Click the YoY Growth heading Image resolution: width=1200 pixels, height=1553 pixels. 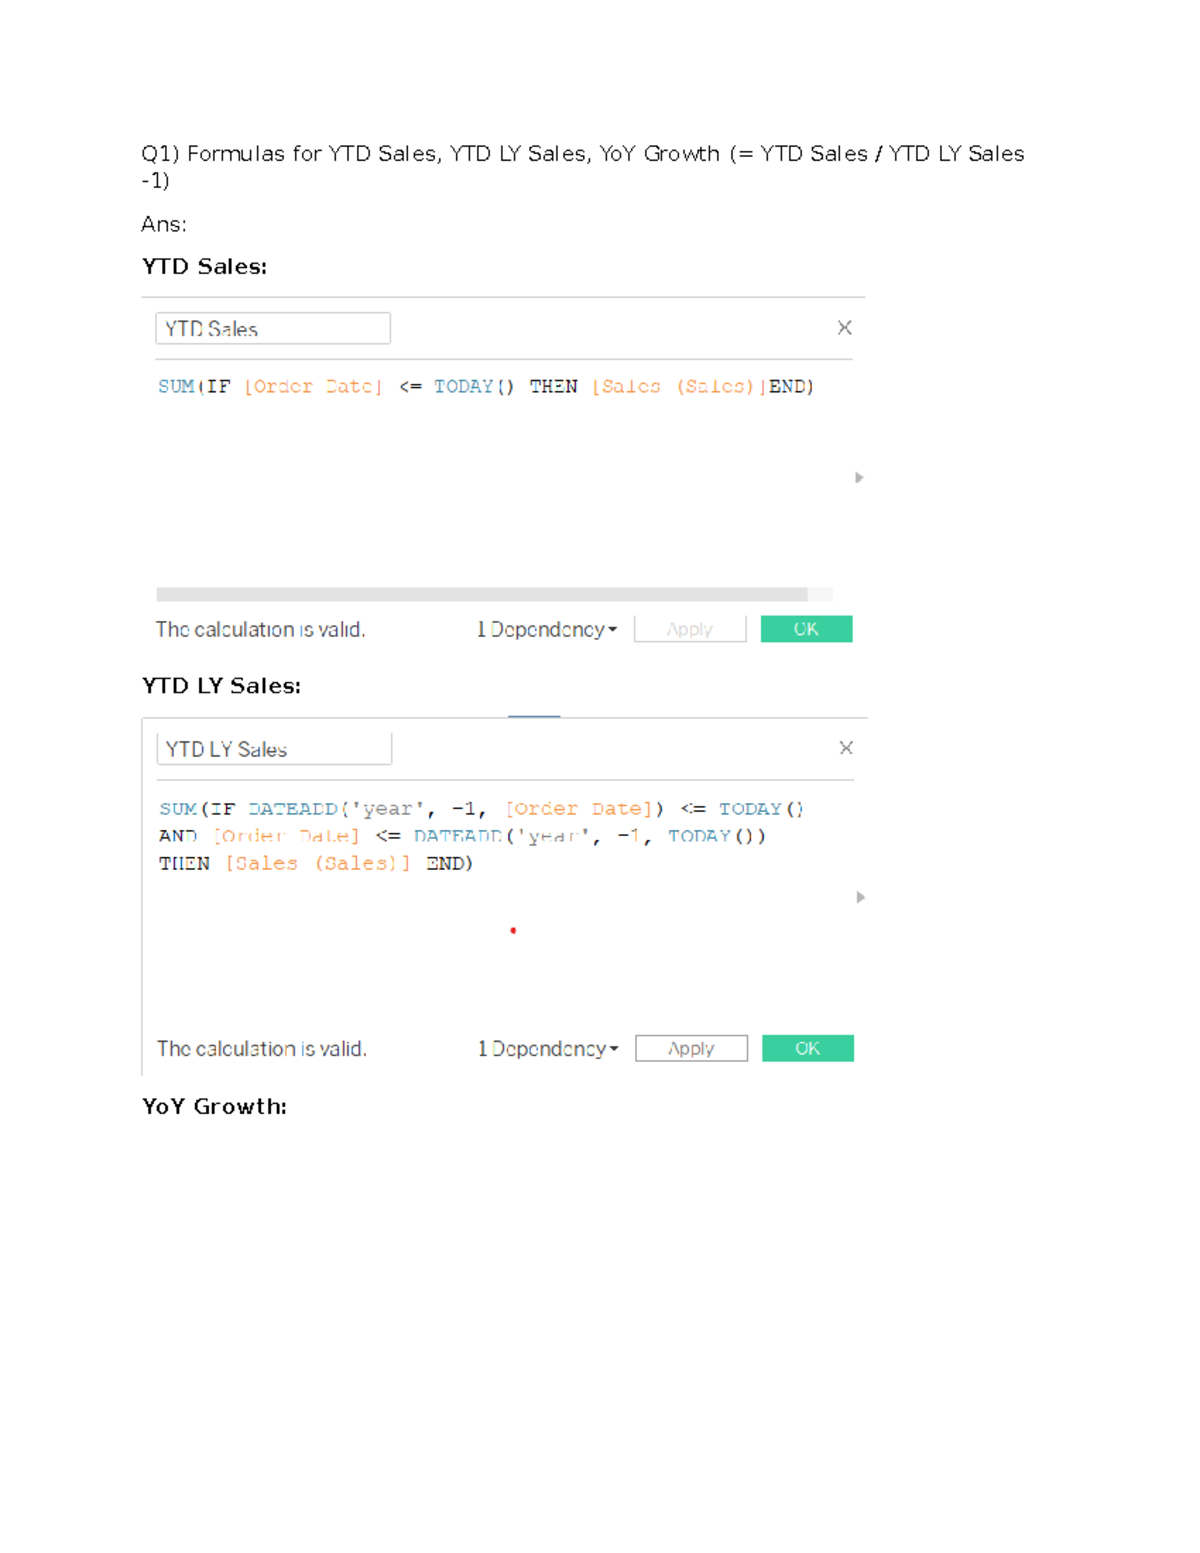click(x=214, y=1106)
